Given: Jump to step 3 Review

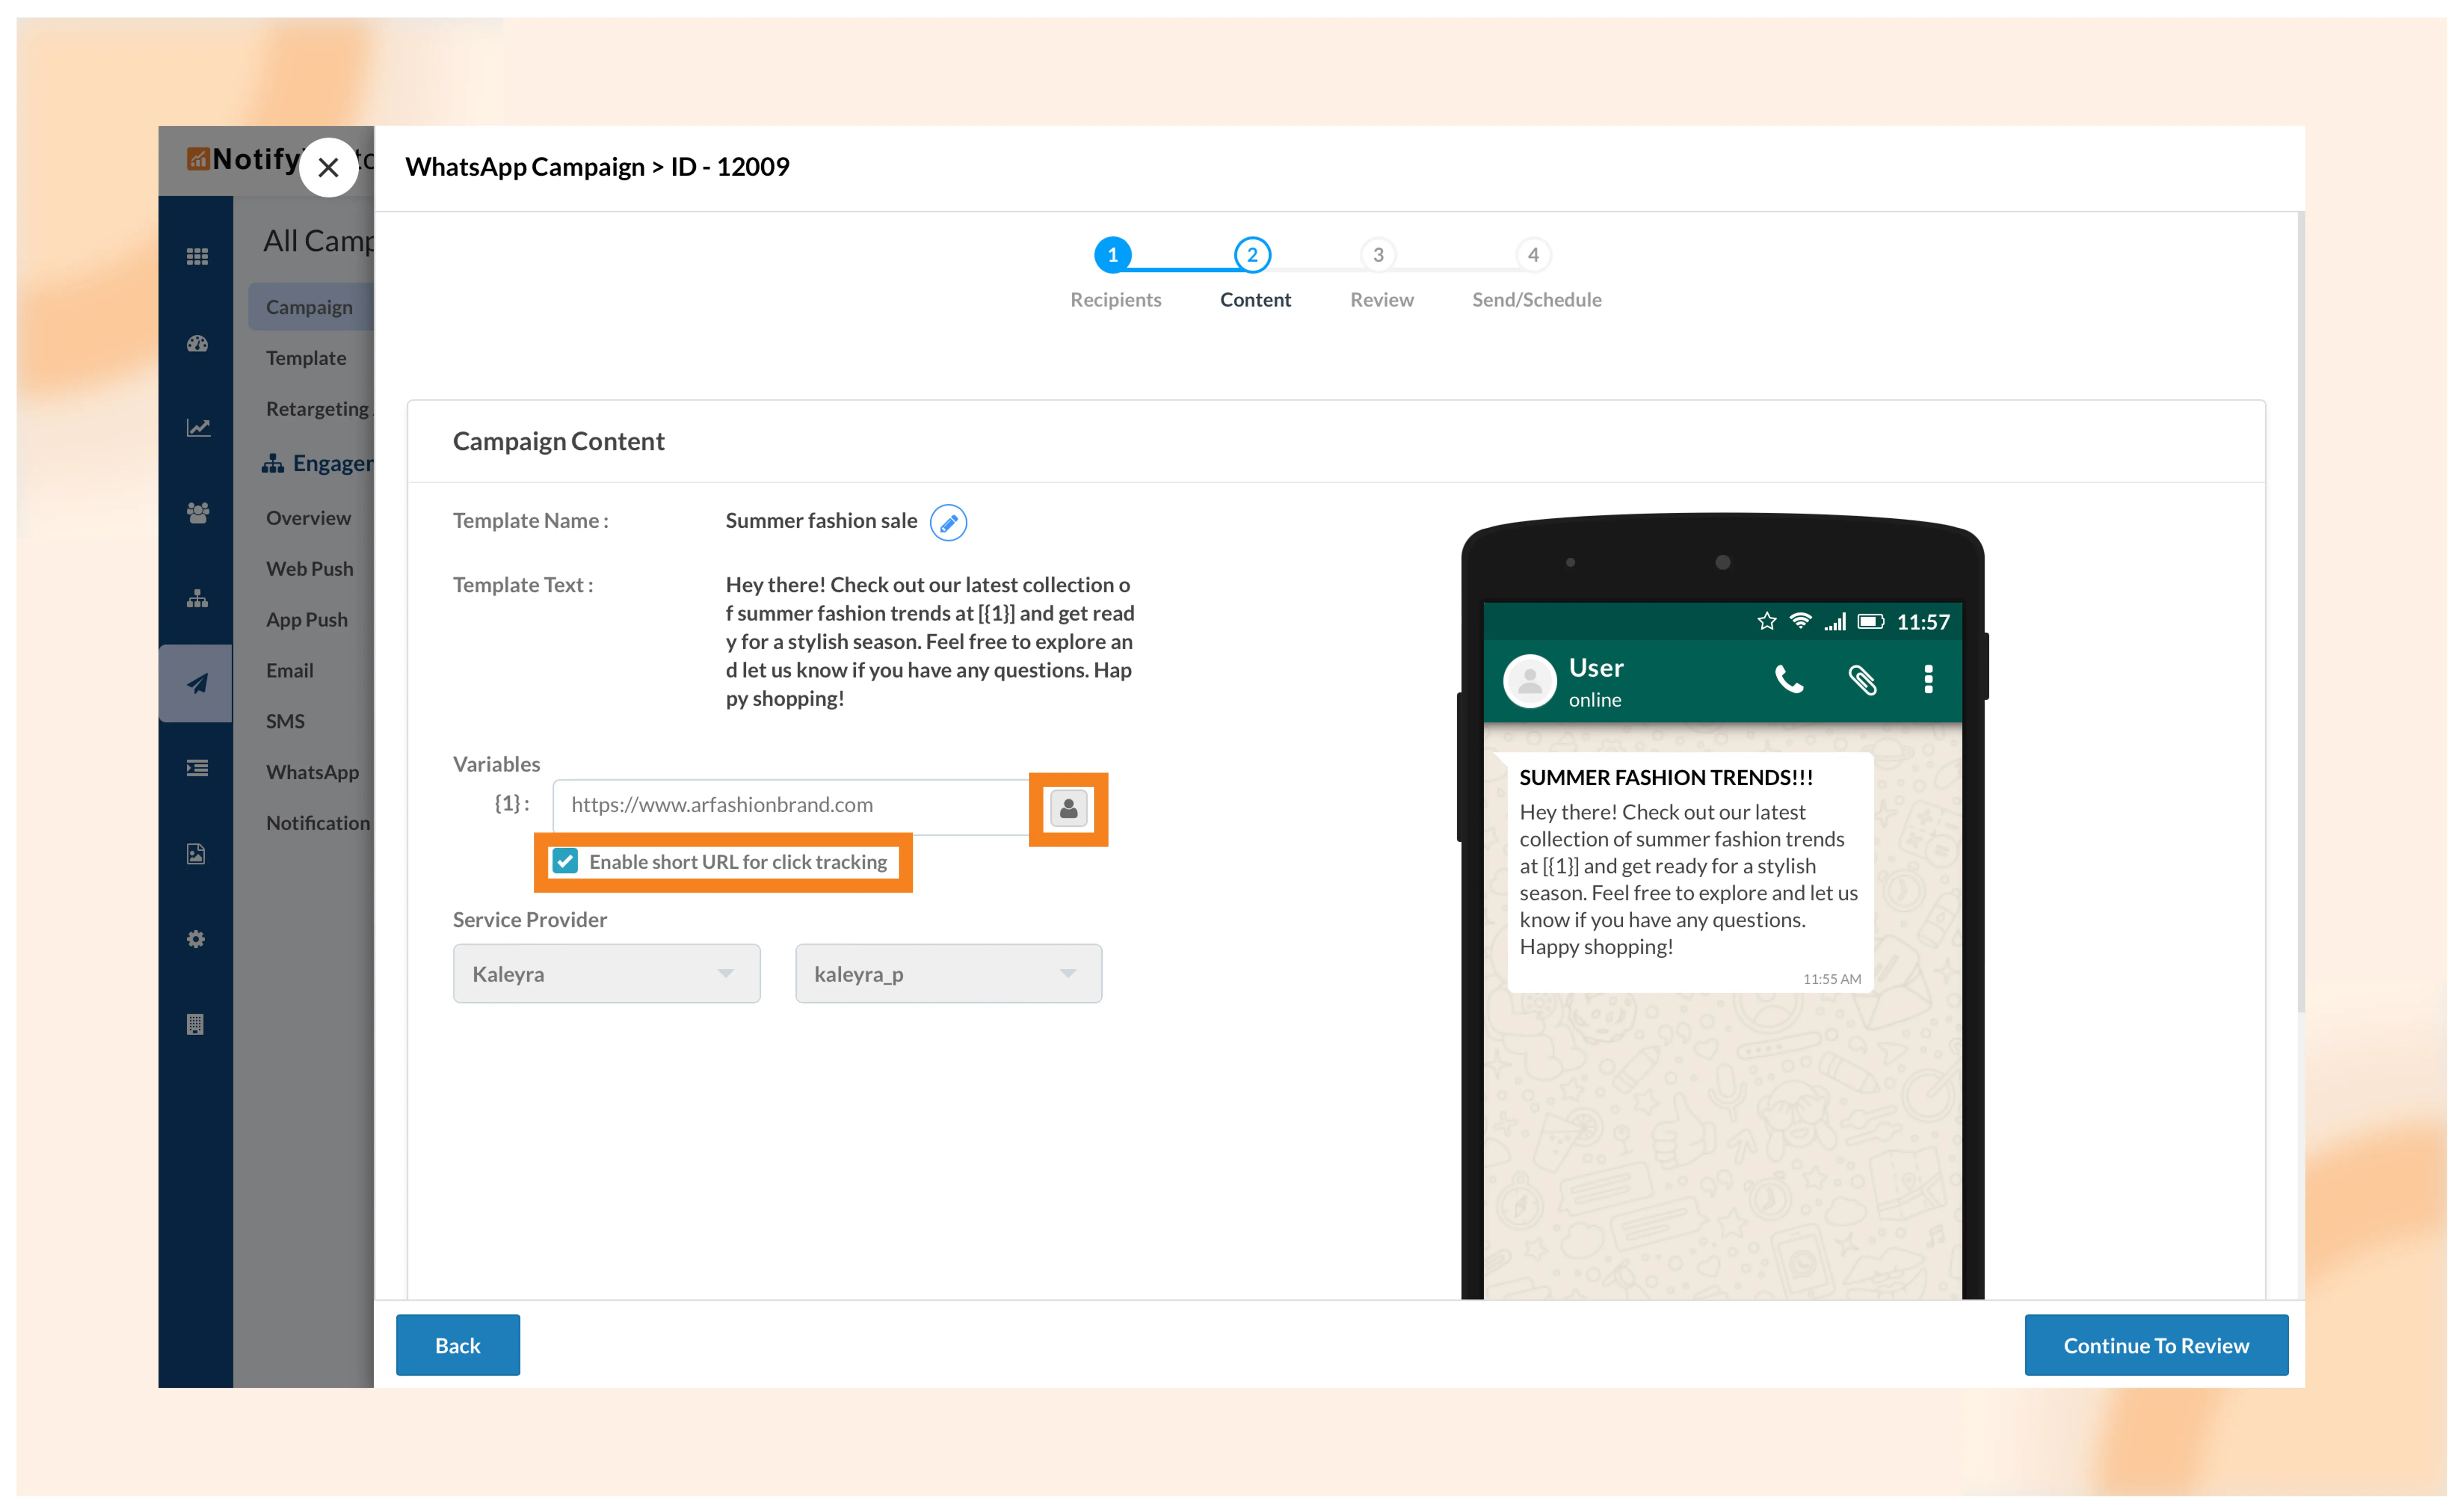Looking at the screenshot, I should click(x=1378, y=255).
